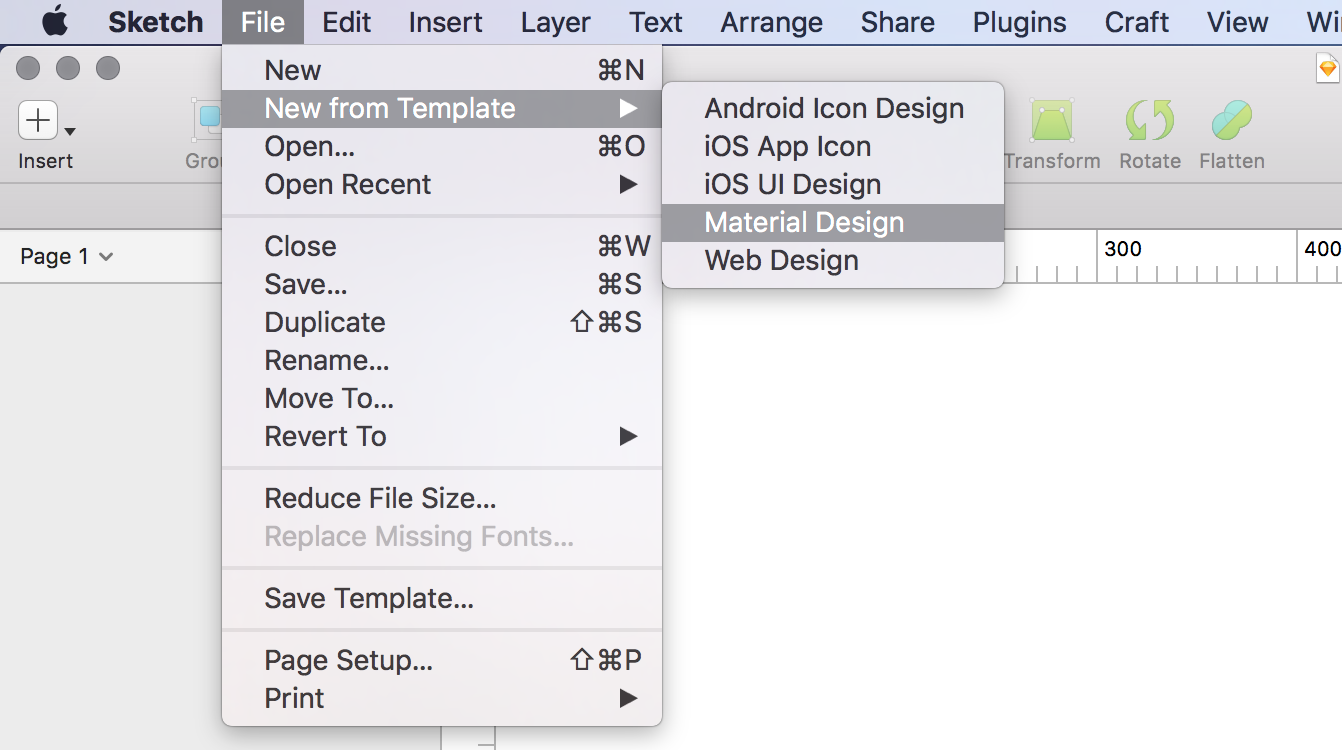Select New from Template submenu entry
Image resolution: width=1342 pixels, height=750 pixels.
[442, 108]
